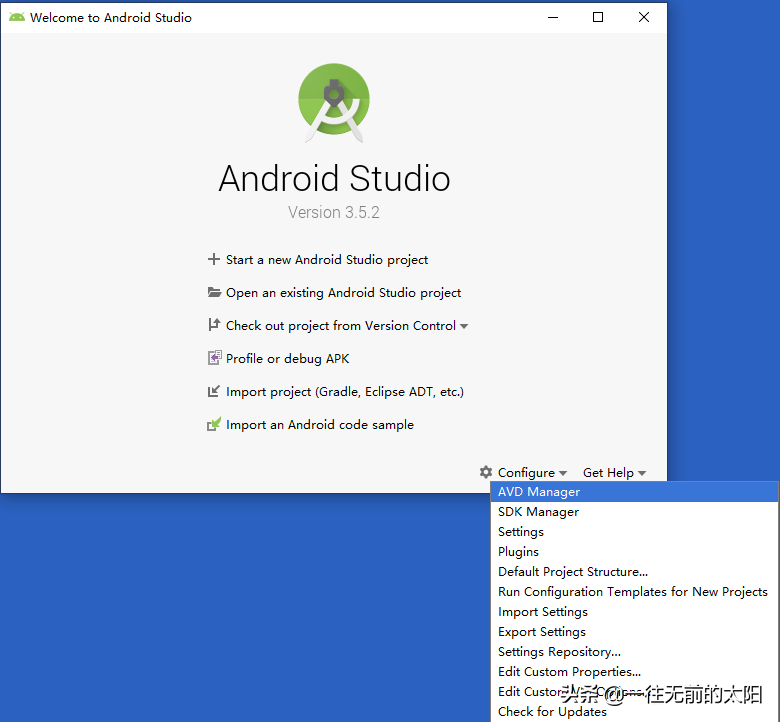Import project from Gradle or Eclipse ADT
The height and width of the screenshot is (722, 780).
tap(345, 392)
